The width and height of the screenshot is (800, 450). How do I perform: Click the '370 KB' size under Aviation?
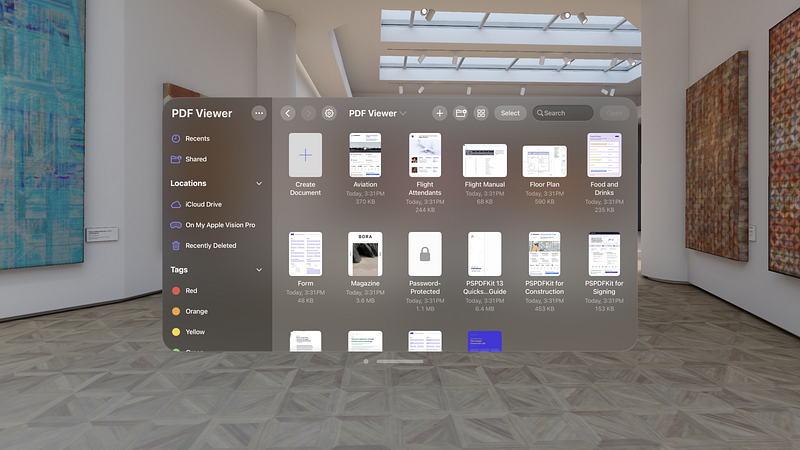coord(365,202)
